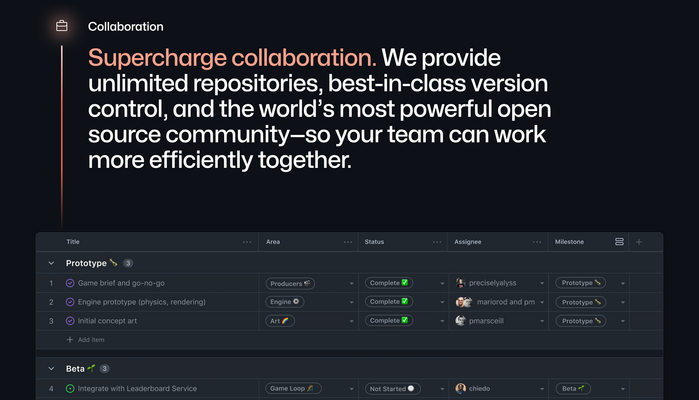Click the Collaboration section label
Viewport: 699px width, 400px height.
coord(126,27)
